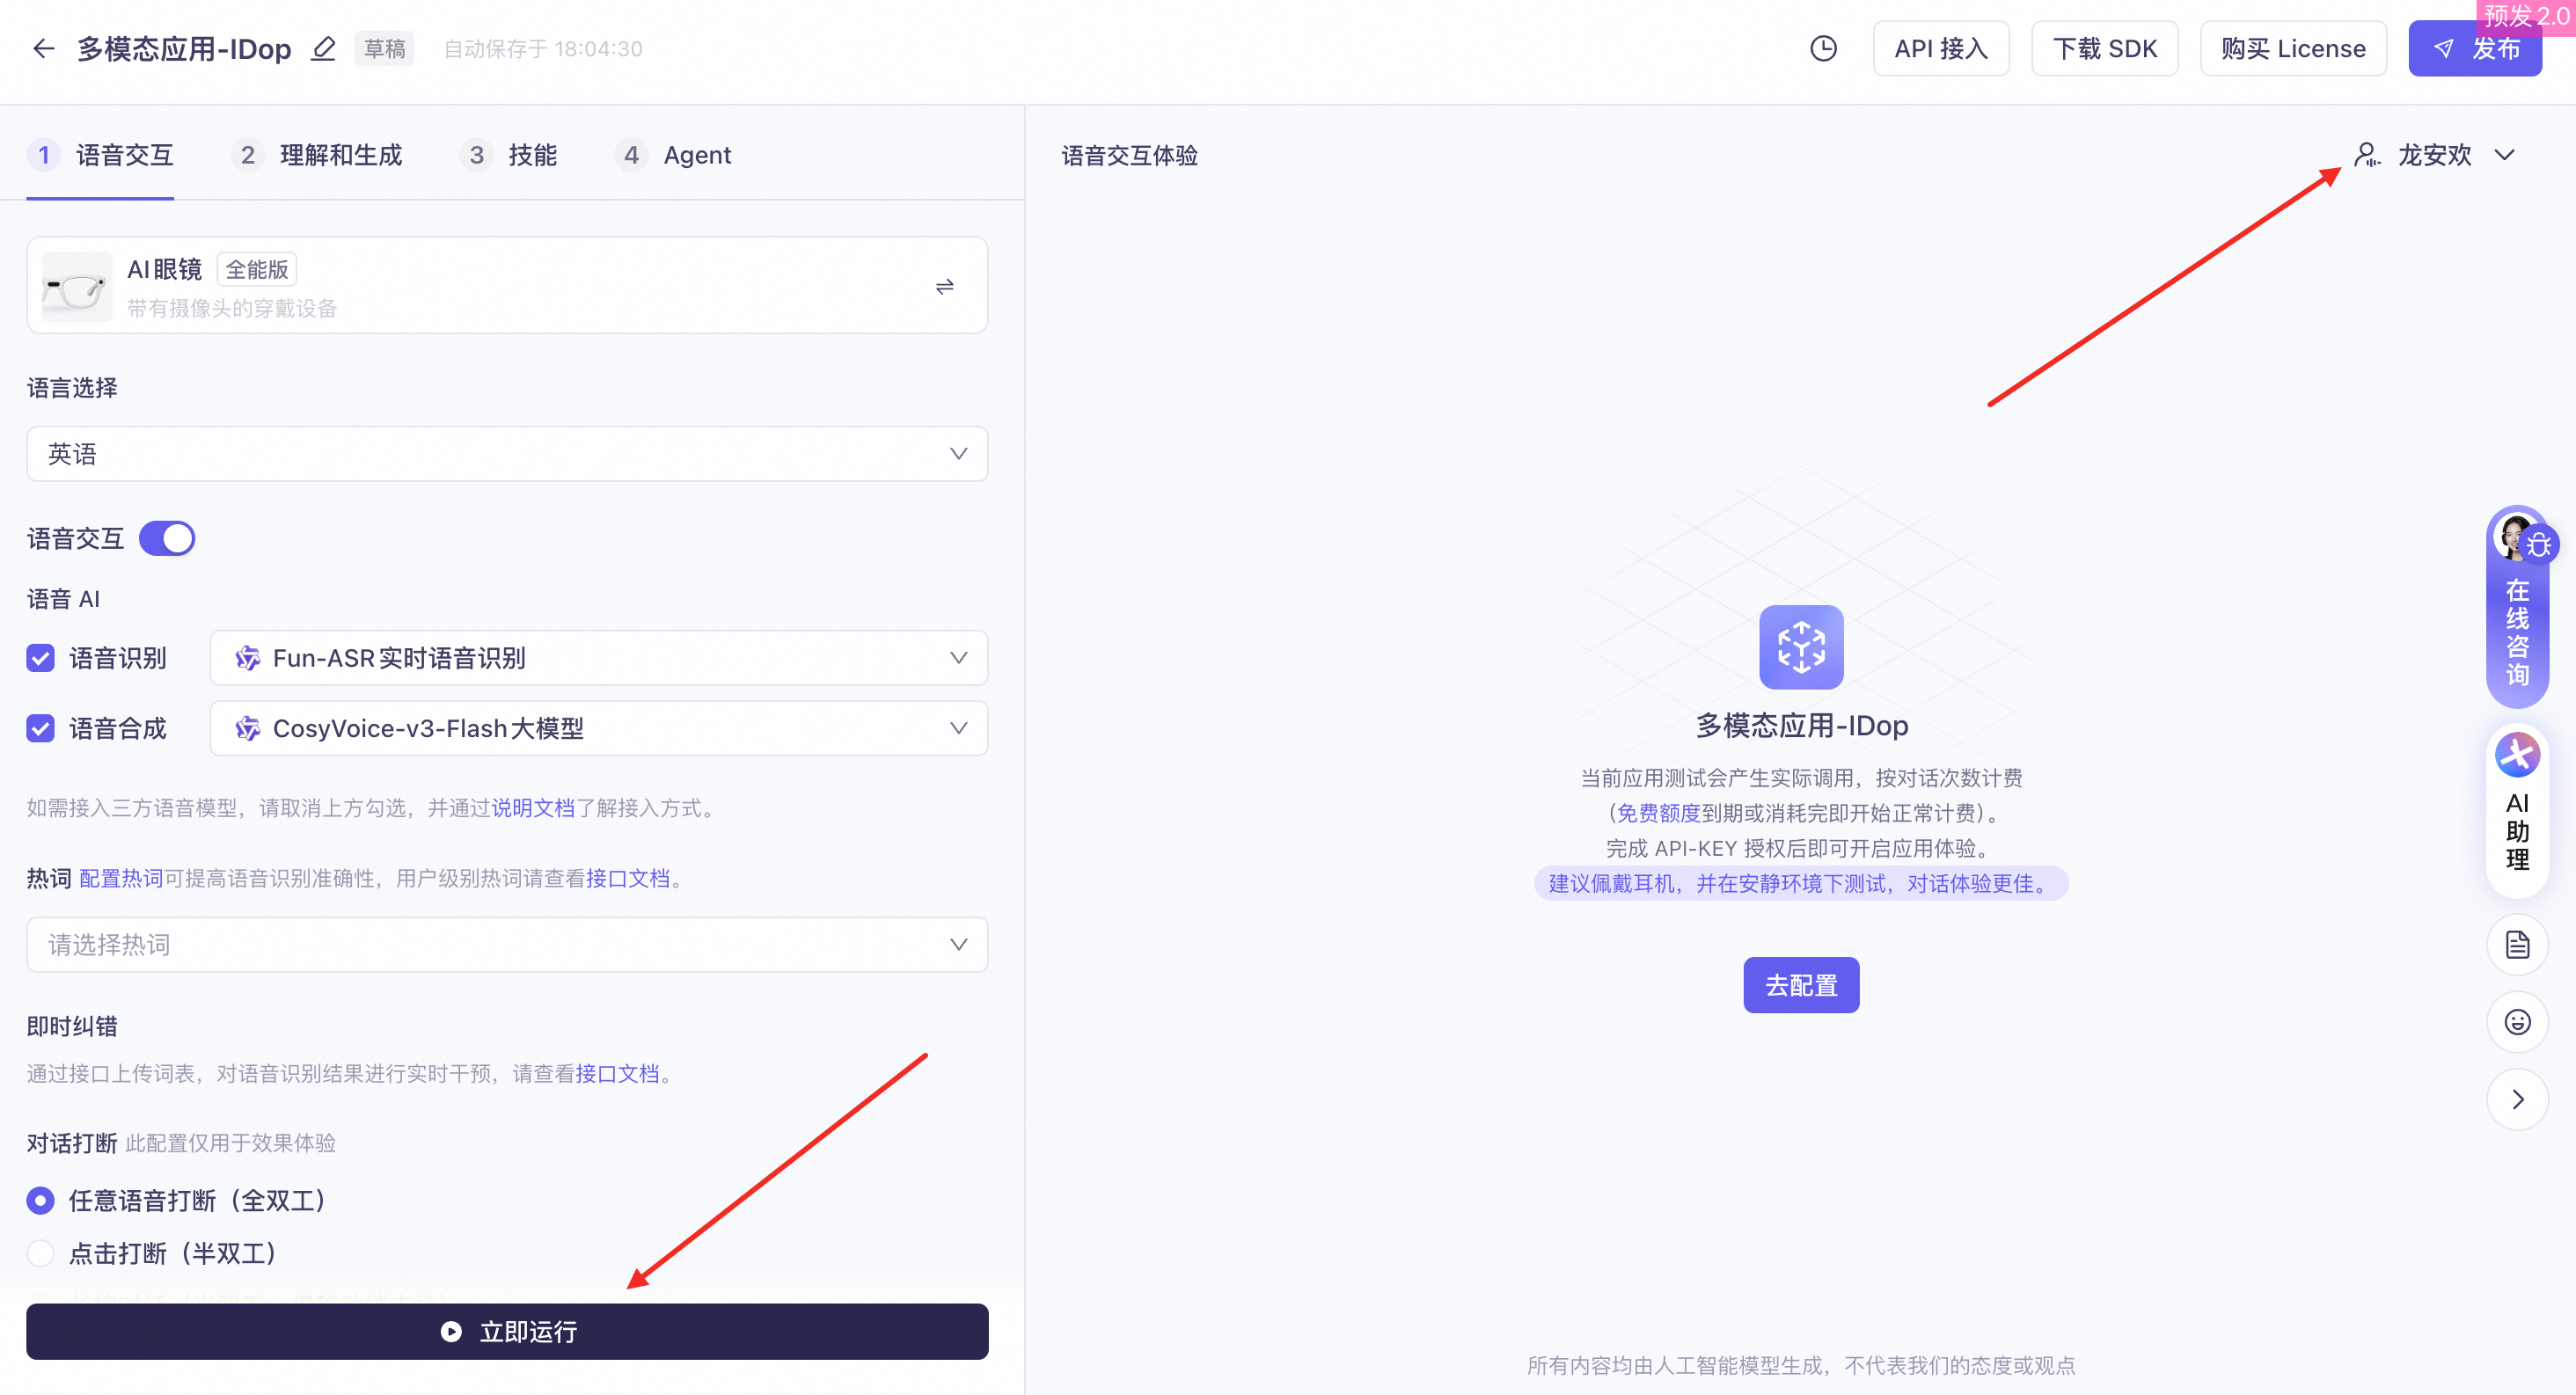2576x1395 pixels.
Task: Open the voice user dropdown 龙安欢
Action: tap(2436, 155)
